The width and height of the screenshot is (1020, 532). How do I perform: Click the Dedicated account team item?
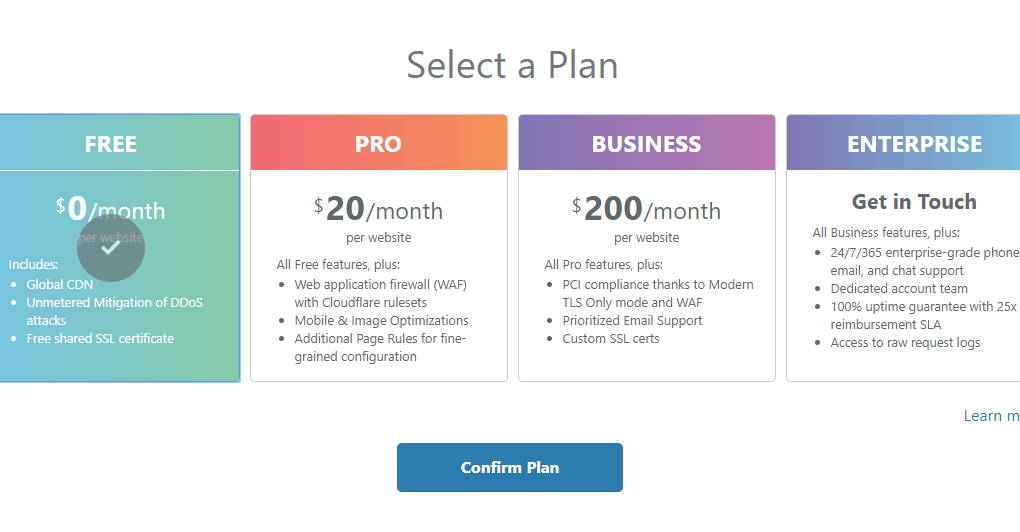click(899, 289)
